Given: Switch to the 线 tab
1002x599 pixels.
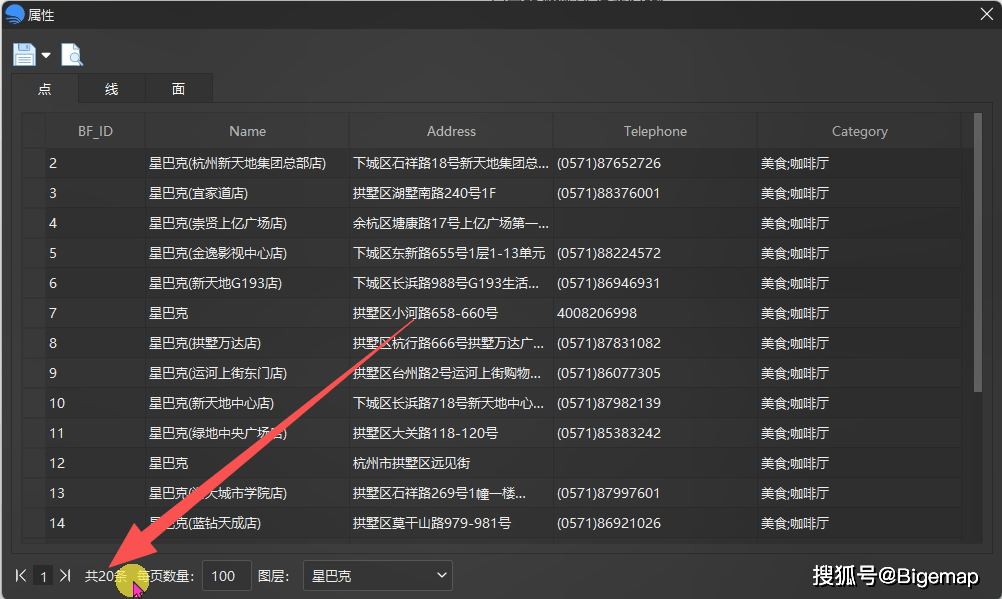Looking at the screenshot, I should (x=112, y=89).
